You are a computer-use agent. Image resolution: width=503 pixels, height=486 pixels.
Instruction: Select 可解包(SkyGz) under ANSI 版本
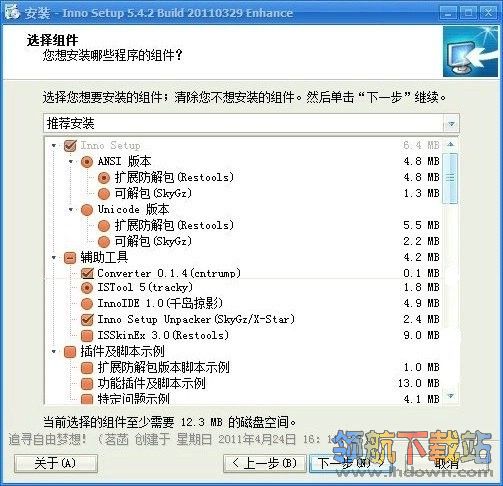click(104, 194)
